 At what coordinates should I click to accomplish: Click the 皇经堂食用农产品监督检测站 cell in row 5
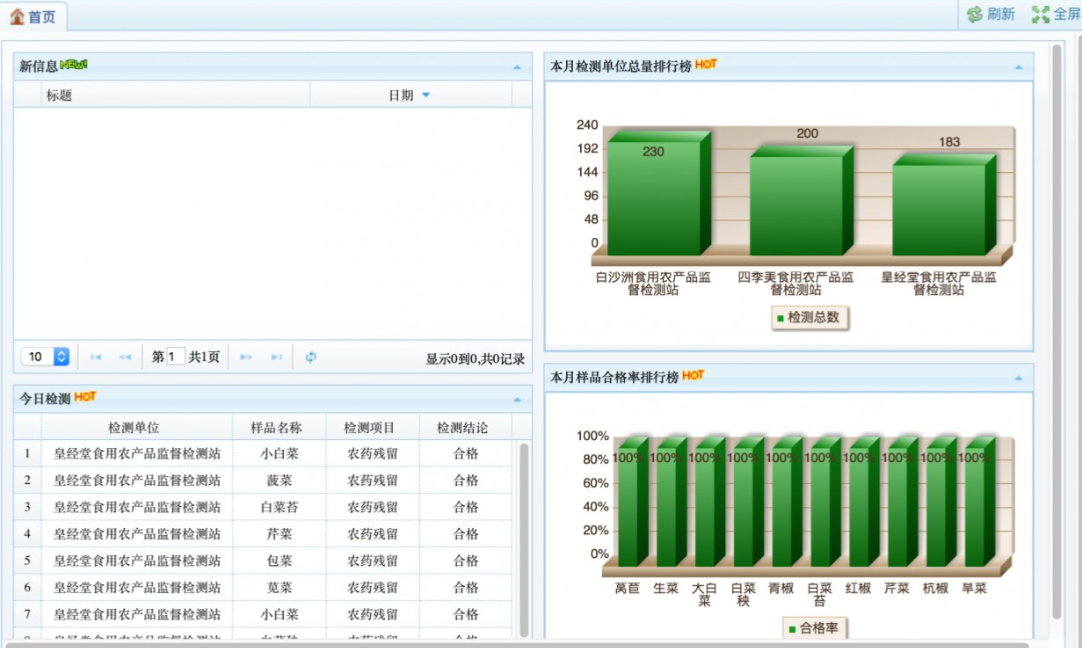(x=137, y=561)
